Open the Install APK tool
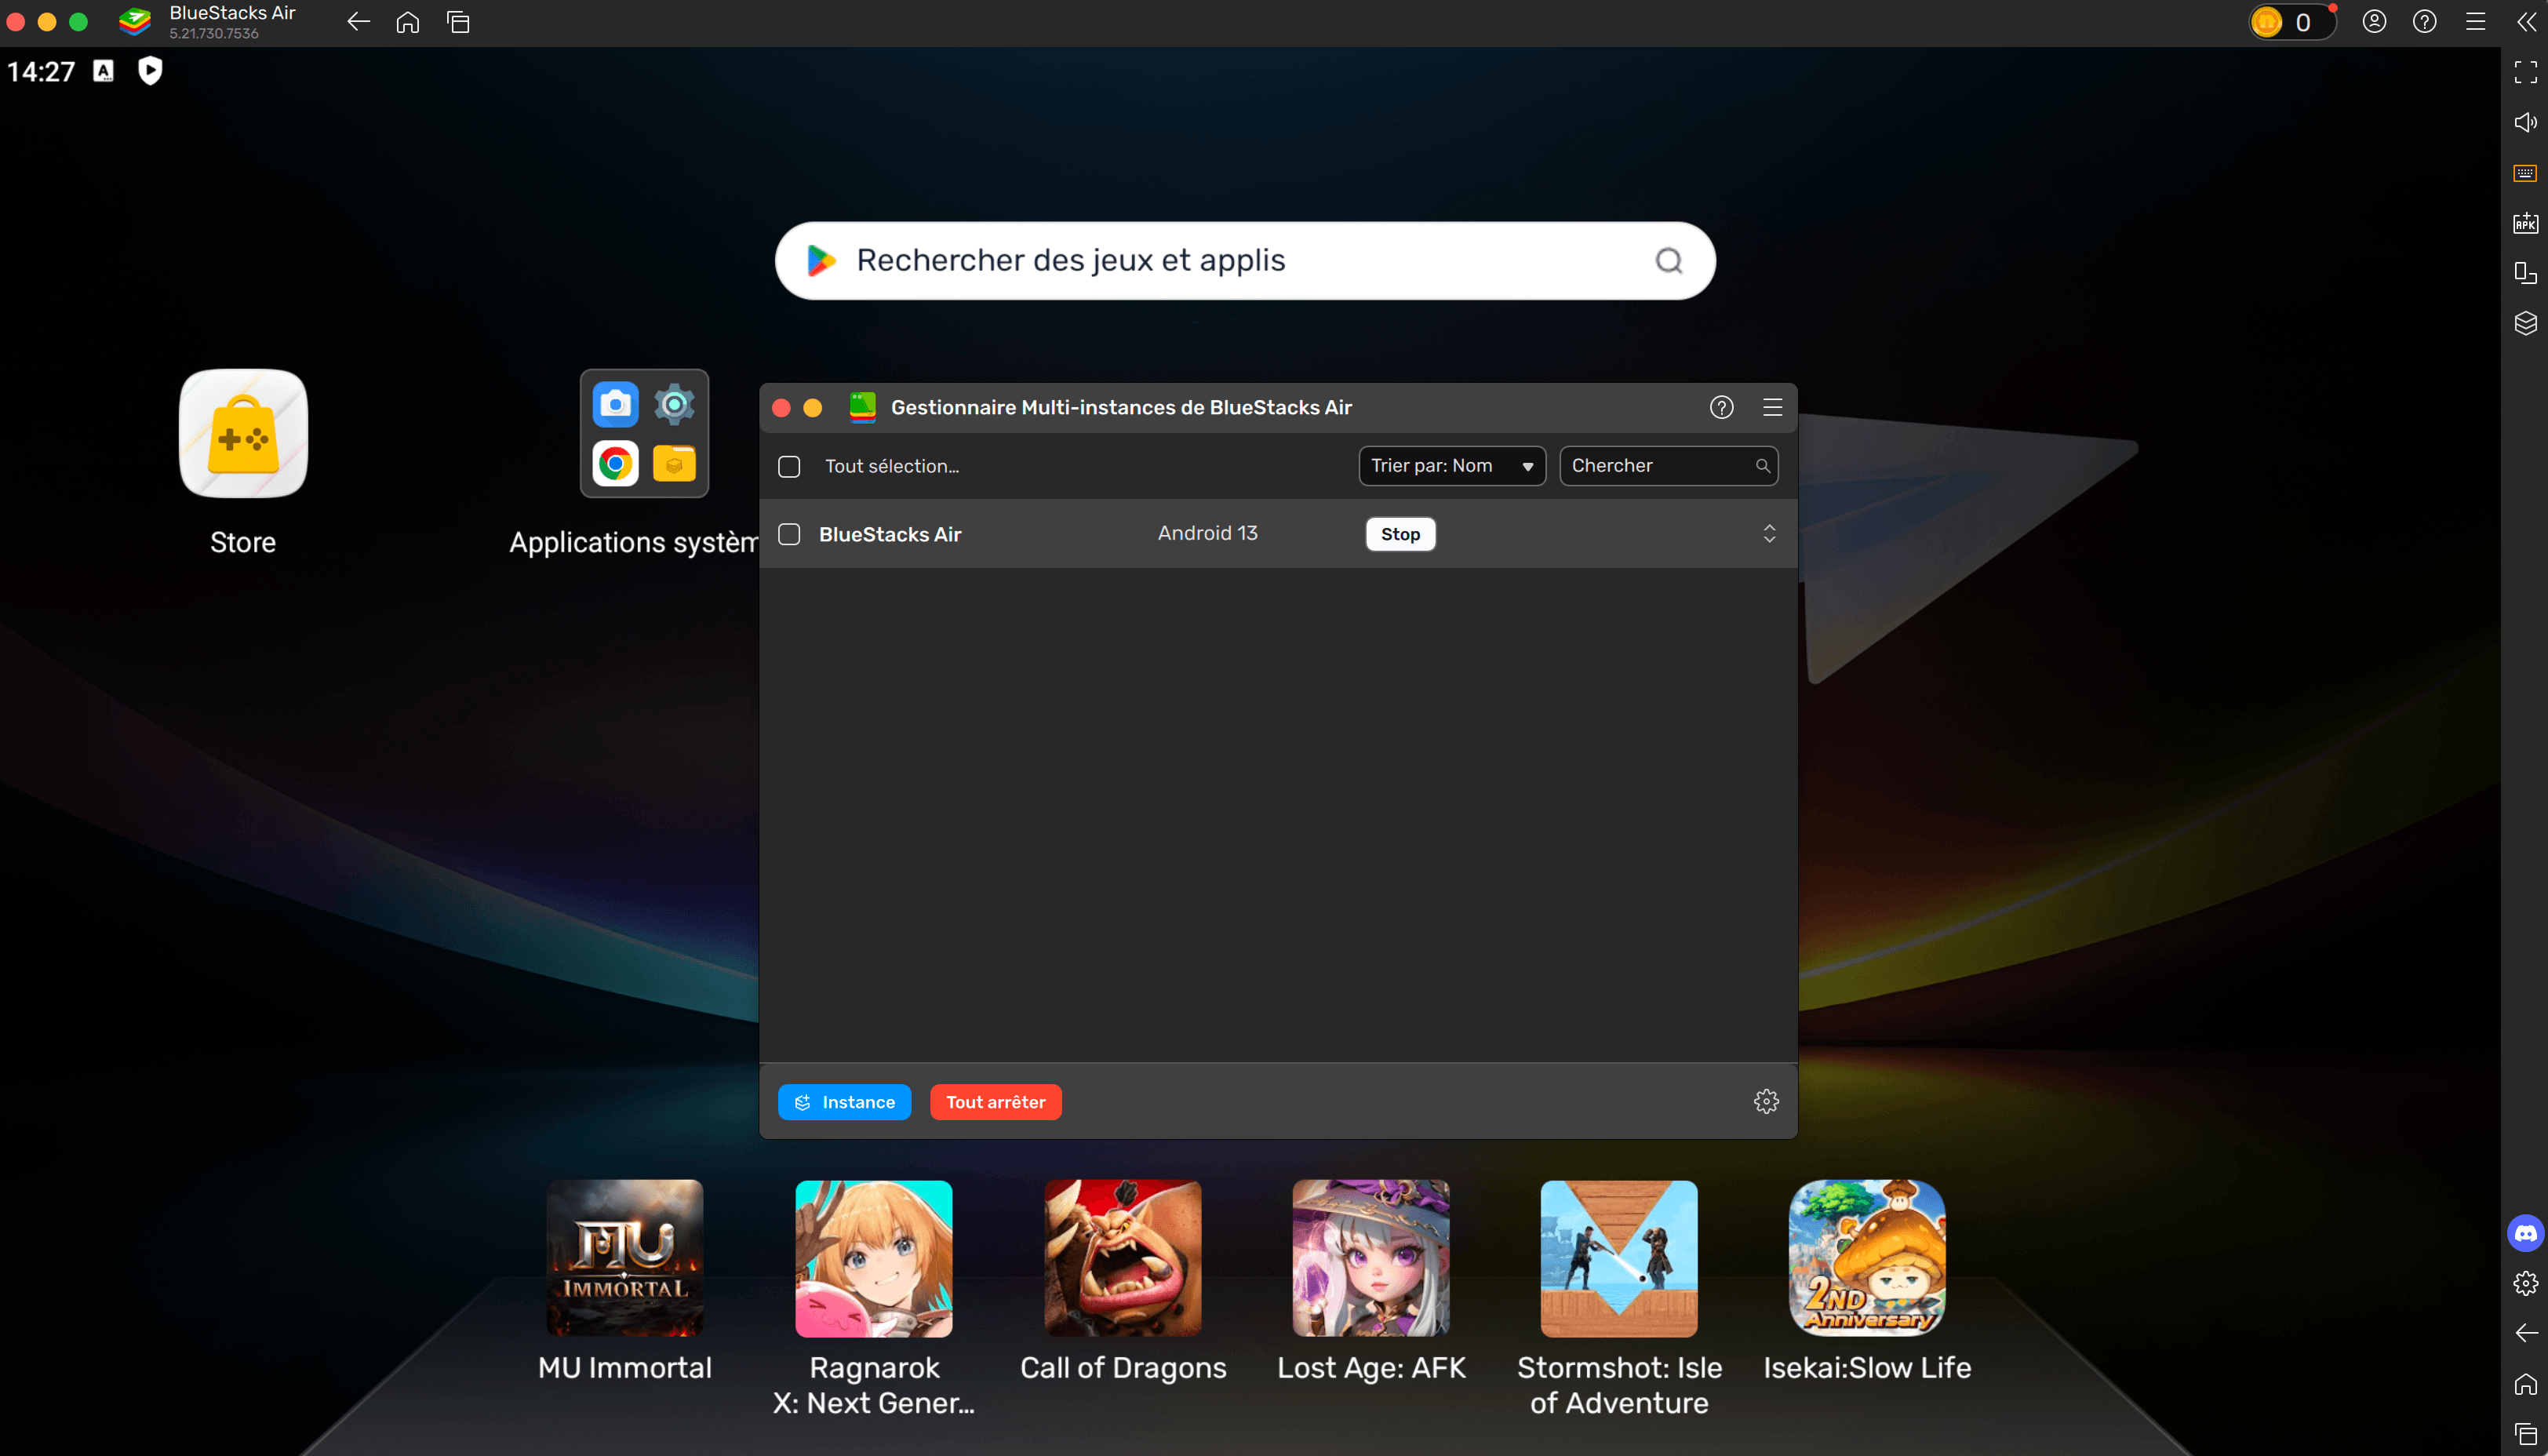Screen dimensions: 2548x1456 pos(2524,223)
